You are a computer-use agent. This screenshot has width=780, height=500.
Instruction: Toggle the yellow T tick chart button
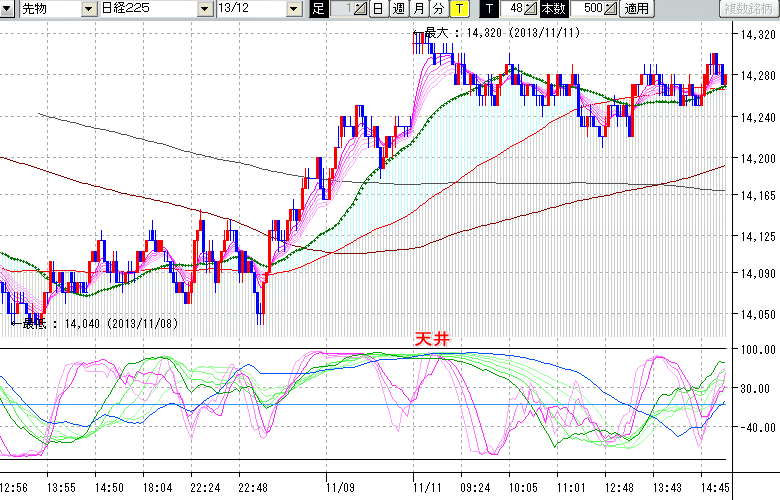point(458,9)
